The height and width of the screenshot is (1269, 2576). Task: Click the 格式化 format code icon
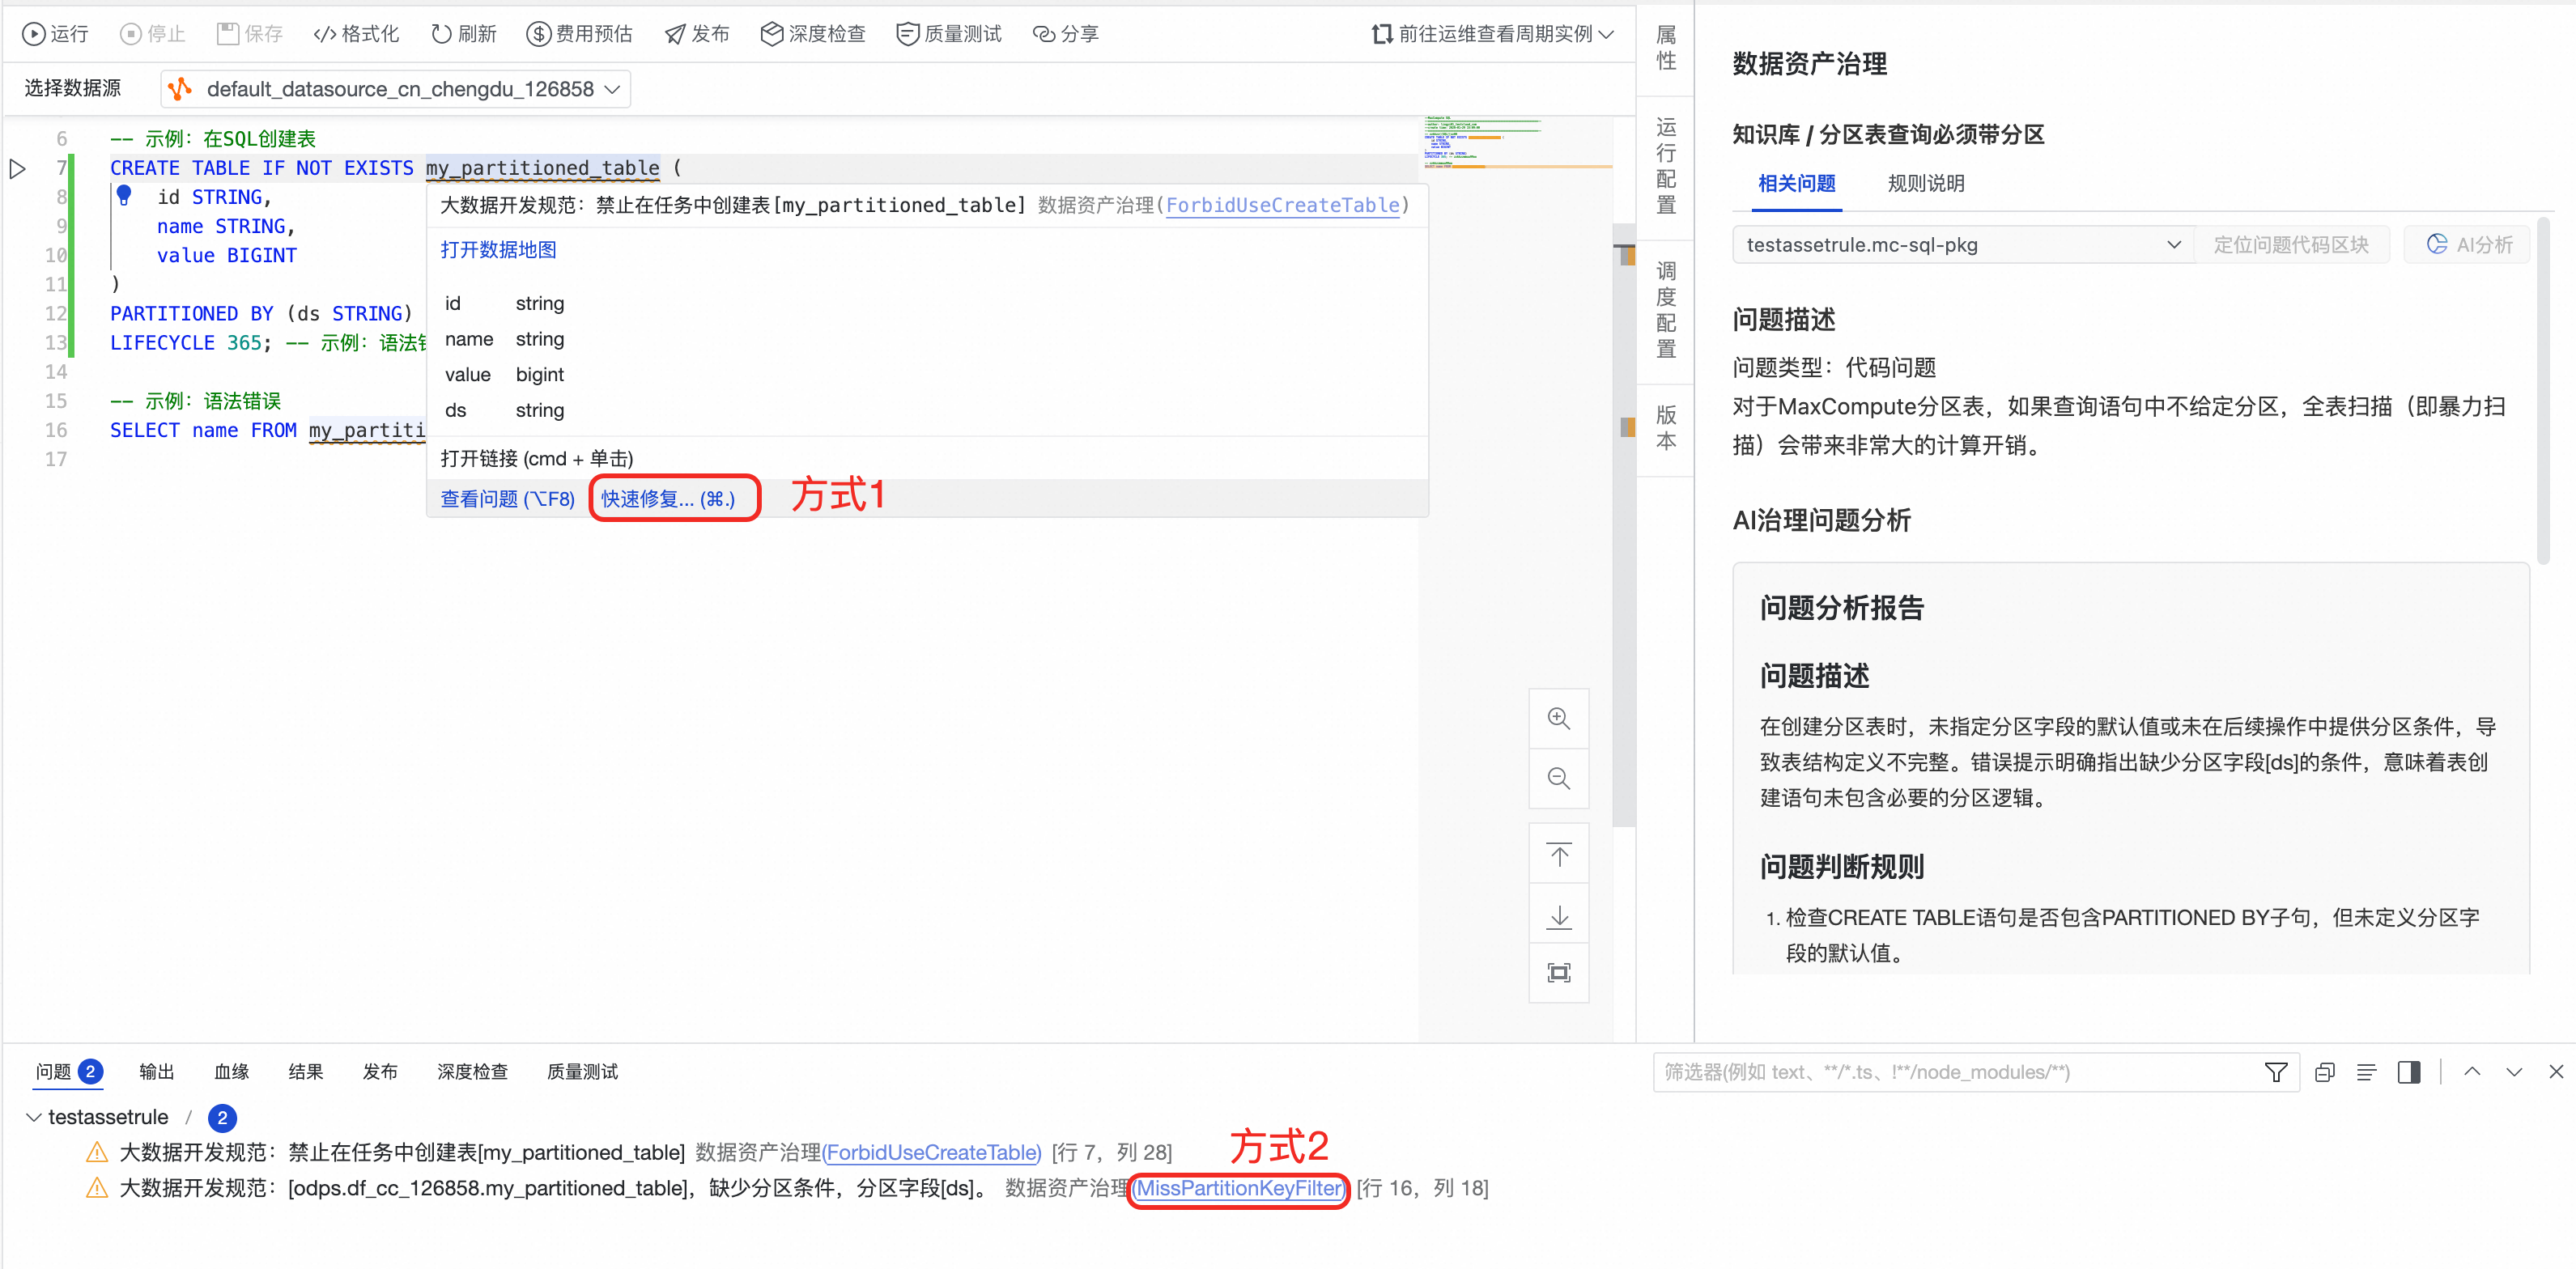click(x=324, y=34)
